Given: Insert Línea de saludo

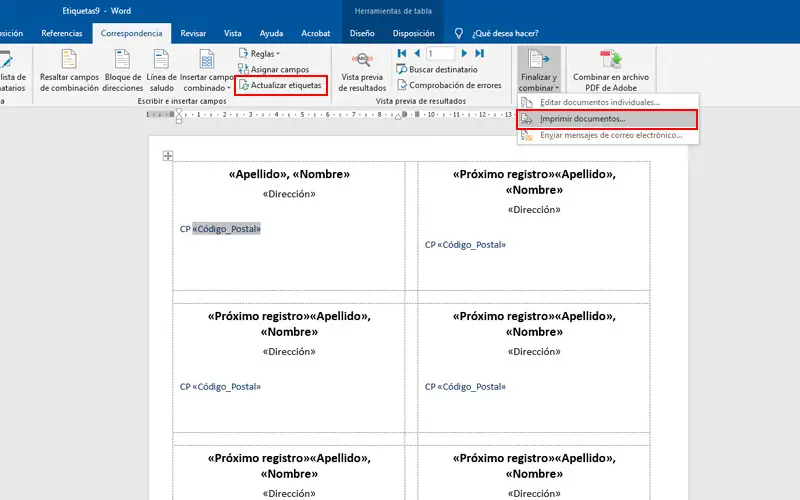Looking at the screenshot, I should coord(161,70).
